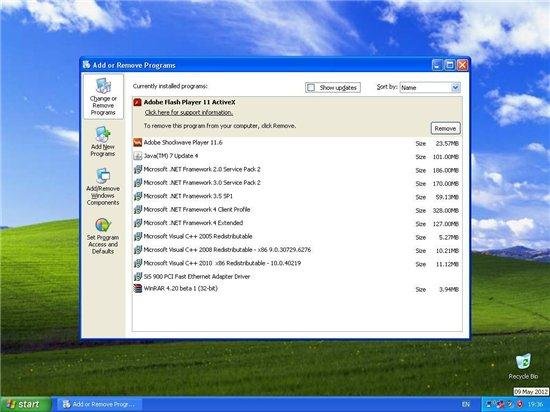Viewport: 550px width, 412px height.
Task: Click the Adobe Shockwave Player 11.6 icon
Action: [138, 142]
